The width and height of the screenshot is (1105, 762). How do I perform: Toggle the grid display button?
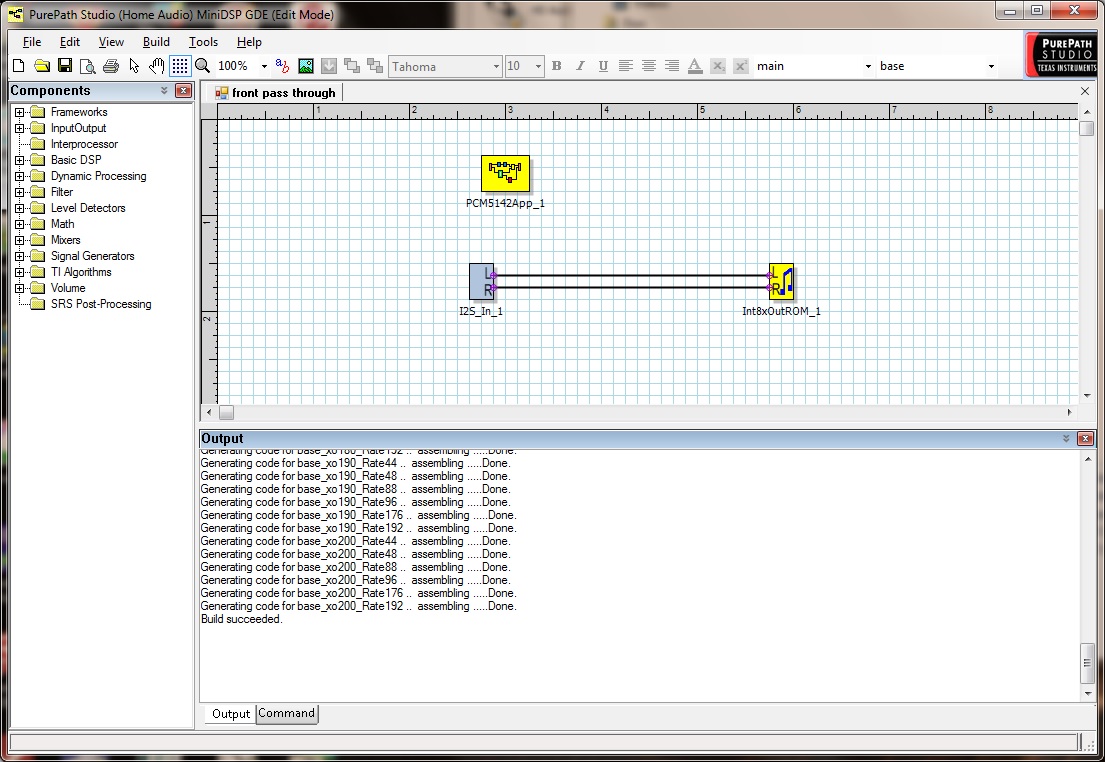tap(180, 66)
